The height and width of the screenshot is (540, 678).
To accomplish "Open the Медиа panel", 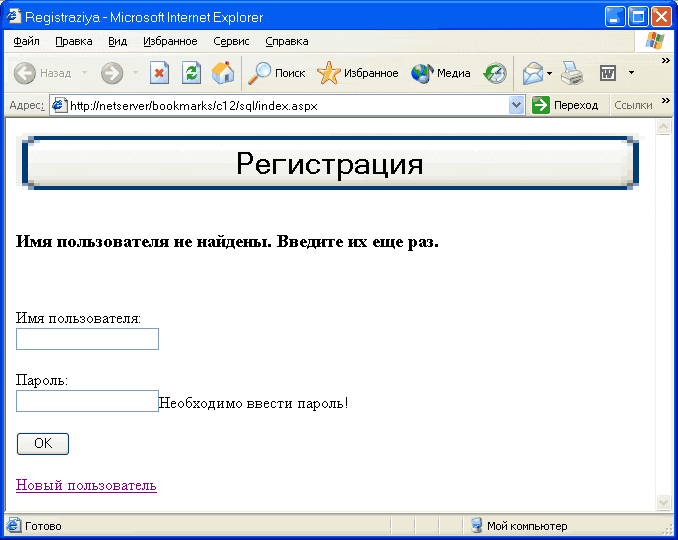I will (x=441, y=73).
